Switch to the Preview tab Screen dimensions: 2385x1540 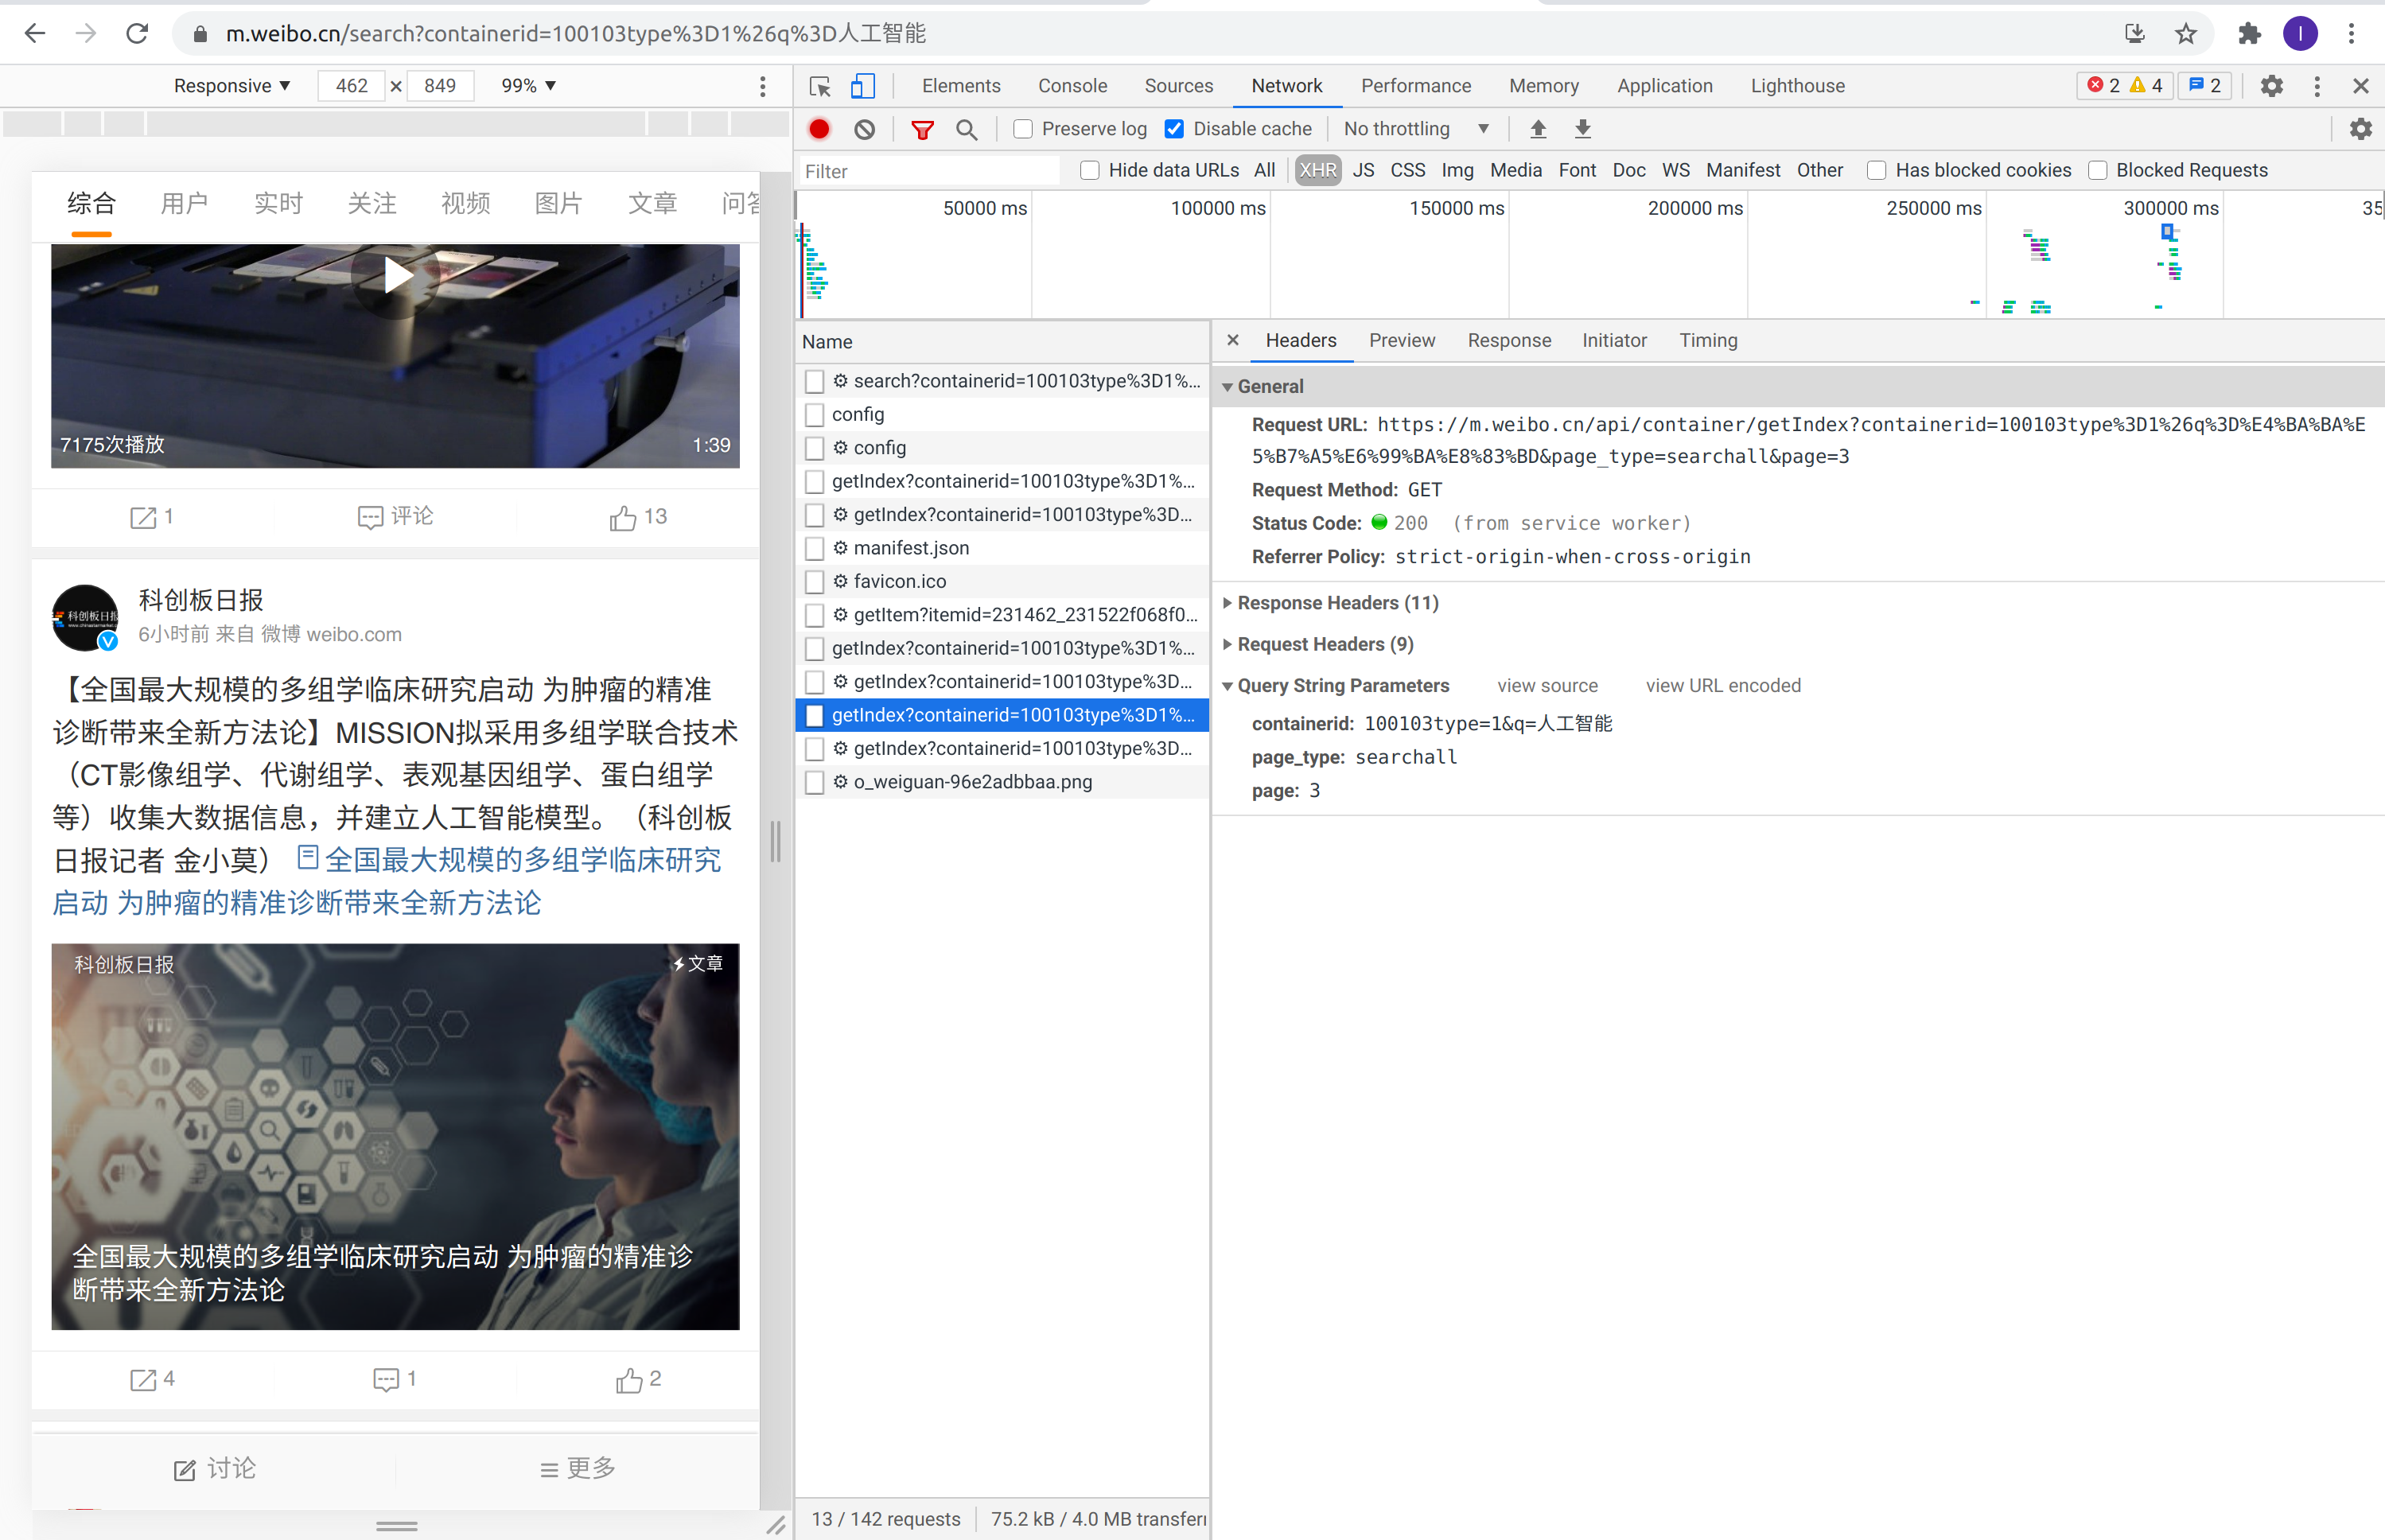click(1401, 341)
